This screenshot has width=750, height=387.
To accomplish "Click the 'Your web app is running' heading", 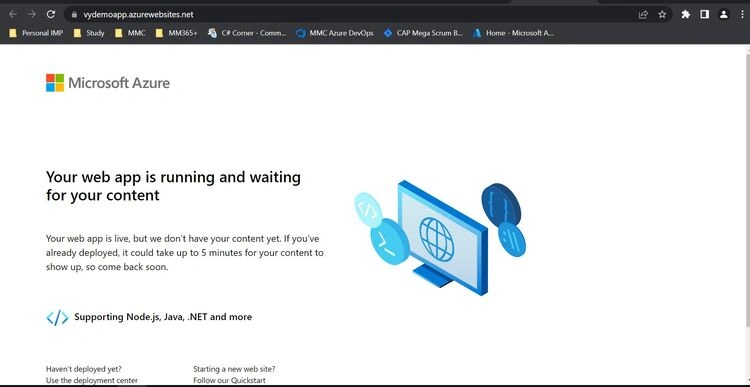I will click(173, 186).
